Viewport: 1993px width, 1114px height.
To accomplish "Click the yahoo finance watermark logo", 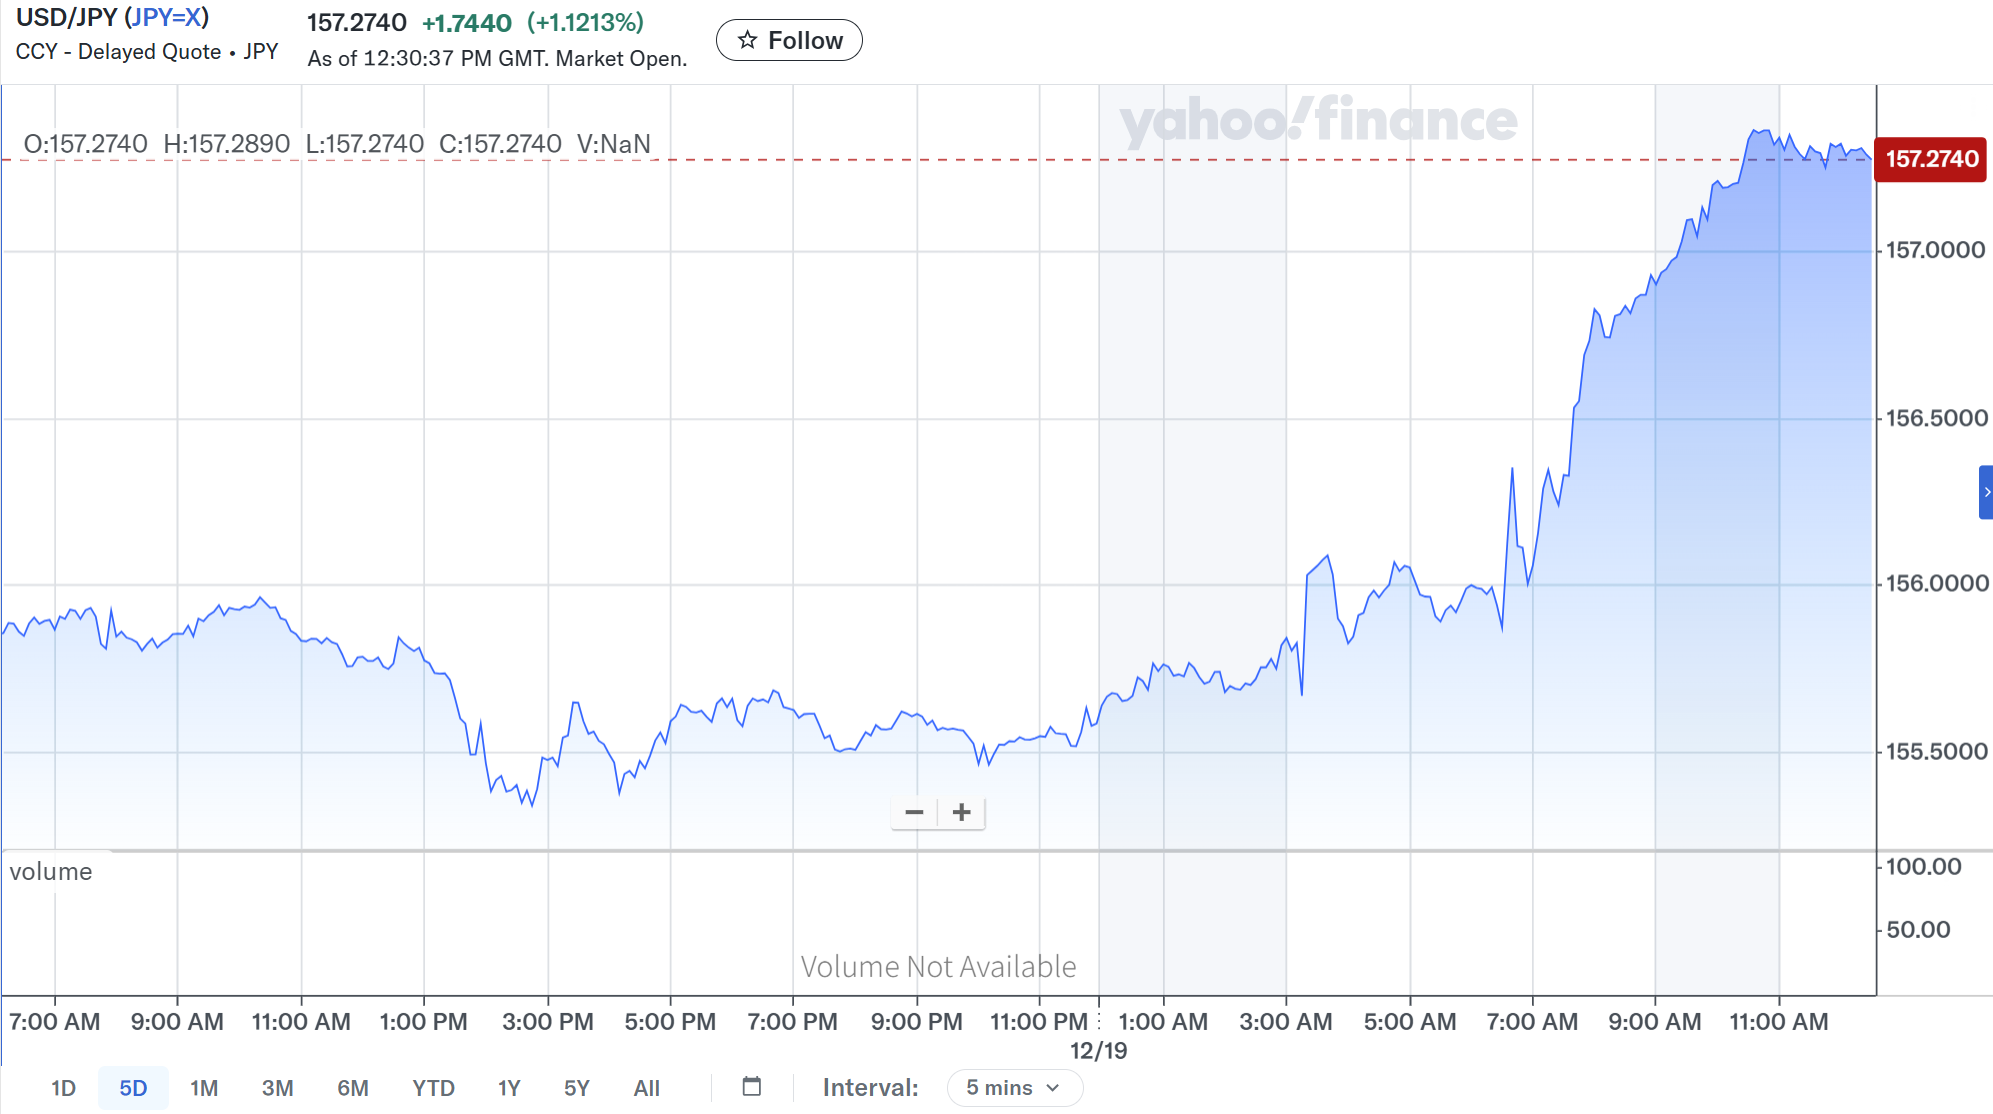I will click(x=1317, y=121).
